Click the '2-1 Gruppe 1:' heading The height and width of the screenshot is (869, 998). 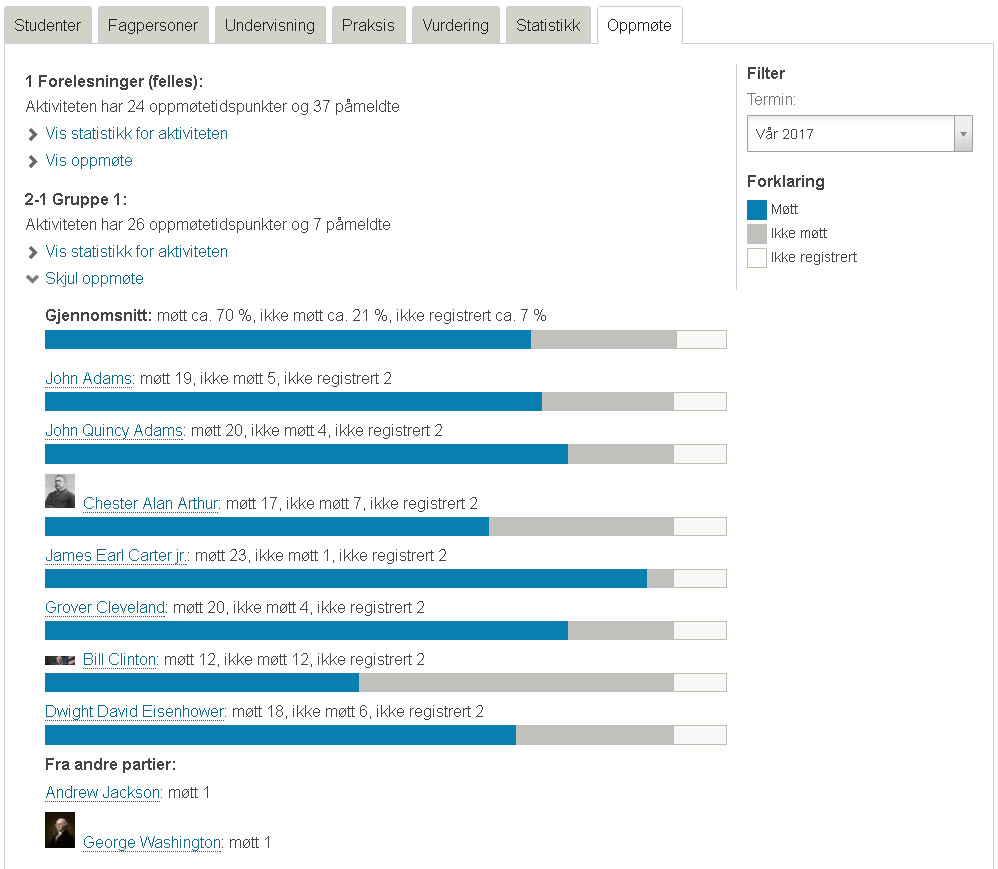click(76, 199)
